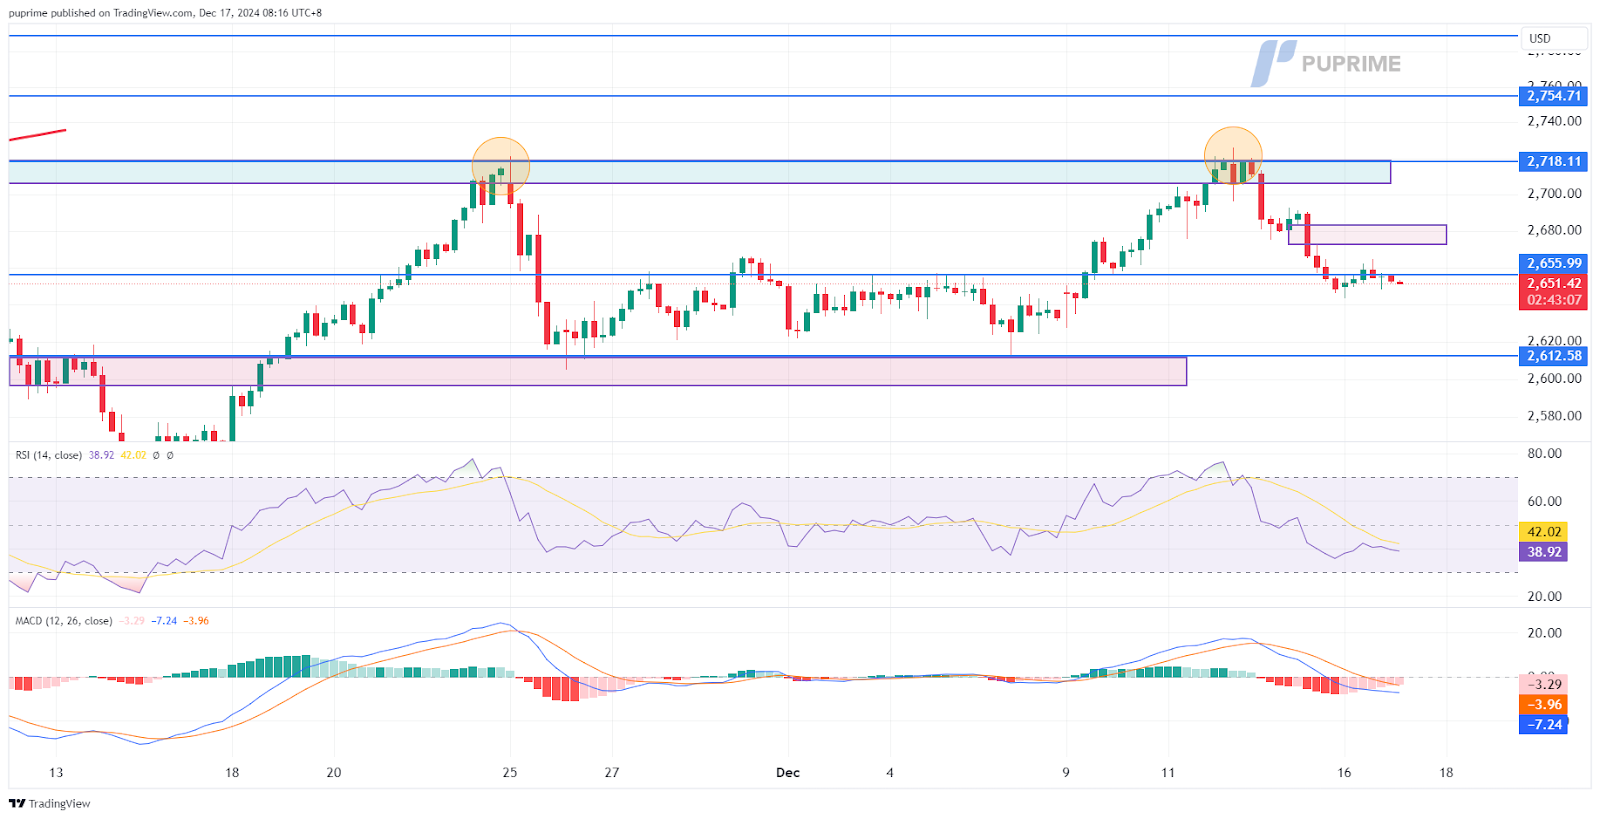Select the 2,612.58 support price tag
Screen dimensions: 1600x819
1553,356
